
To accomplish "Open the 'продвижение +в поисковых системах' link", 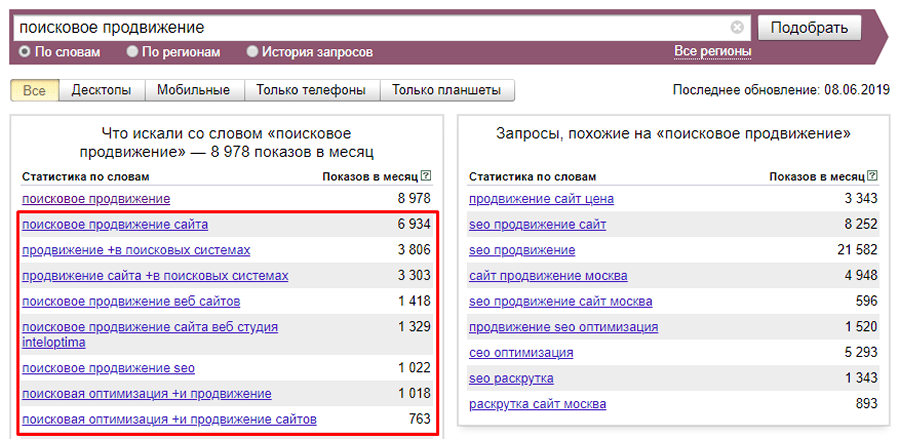I will point(136,249).
